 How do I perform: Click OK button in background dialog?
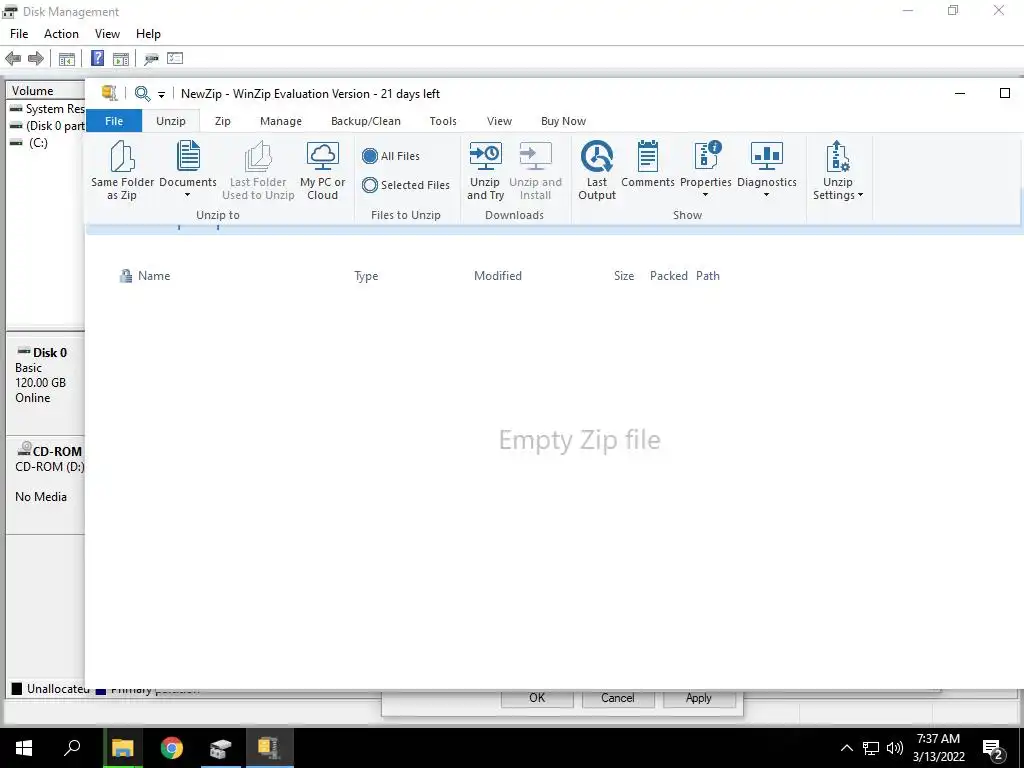tap(537, 698)
